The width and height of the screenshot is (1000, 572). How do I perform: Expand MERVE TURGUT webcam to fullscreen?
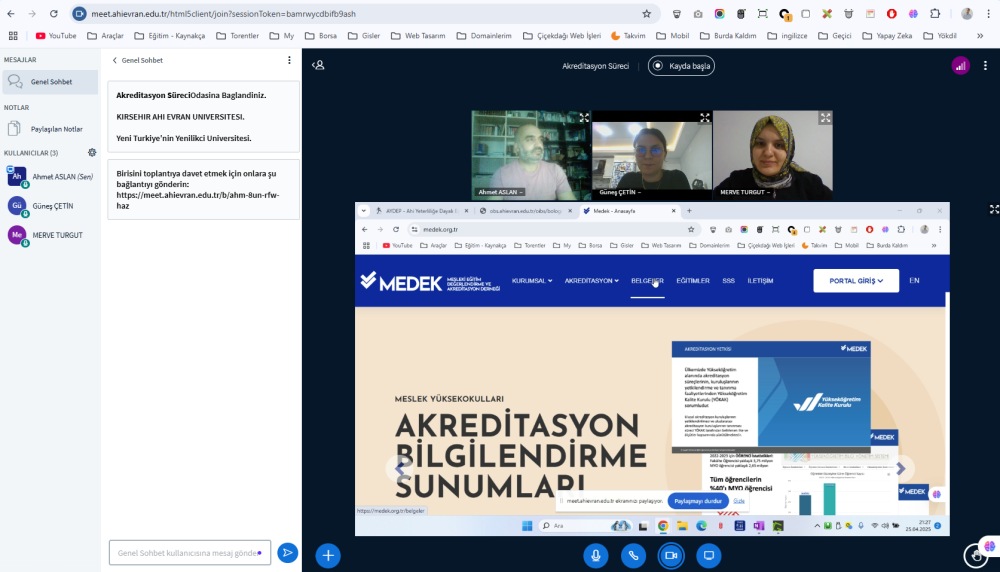(x=825, y=118)
